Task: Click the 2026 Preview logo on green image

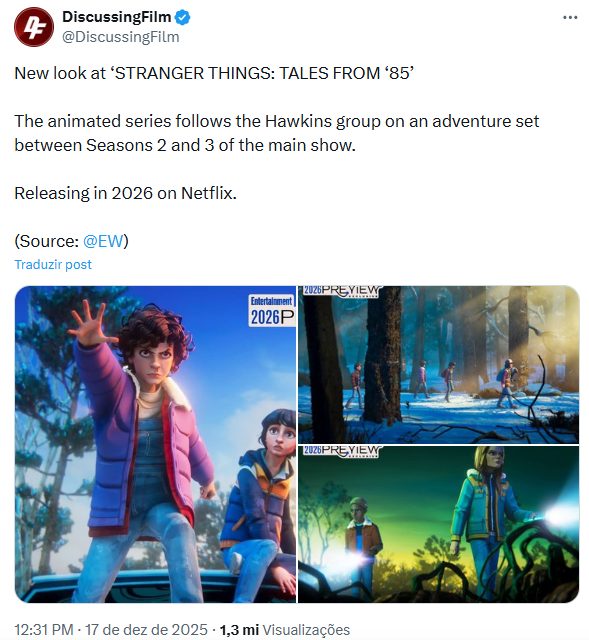Action: click(x=342, y=451)
